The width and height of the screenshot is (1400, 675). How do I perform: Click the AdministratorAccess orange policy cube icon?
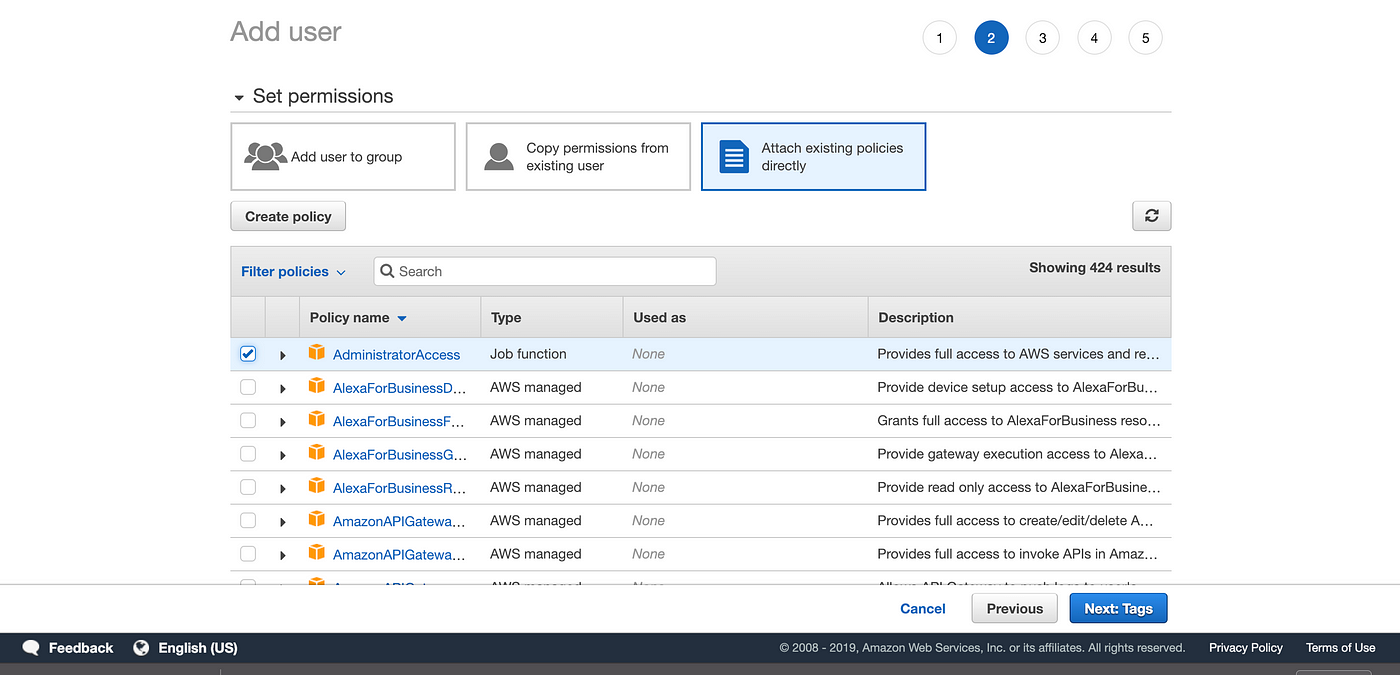[317, 353]
